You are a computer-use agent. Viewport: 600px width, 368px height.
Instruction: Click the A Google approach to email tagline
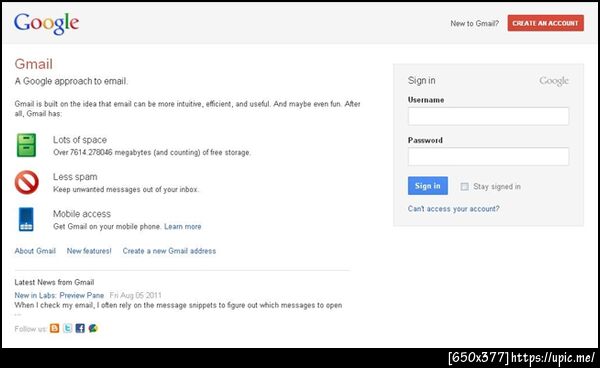pyautogui.click(x=71, y=81)
